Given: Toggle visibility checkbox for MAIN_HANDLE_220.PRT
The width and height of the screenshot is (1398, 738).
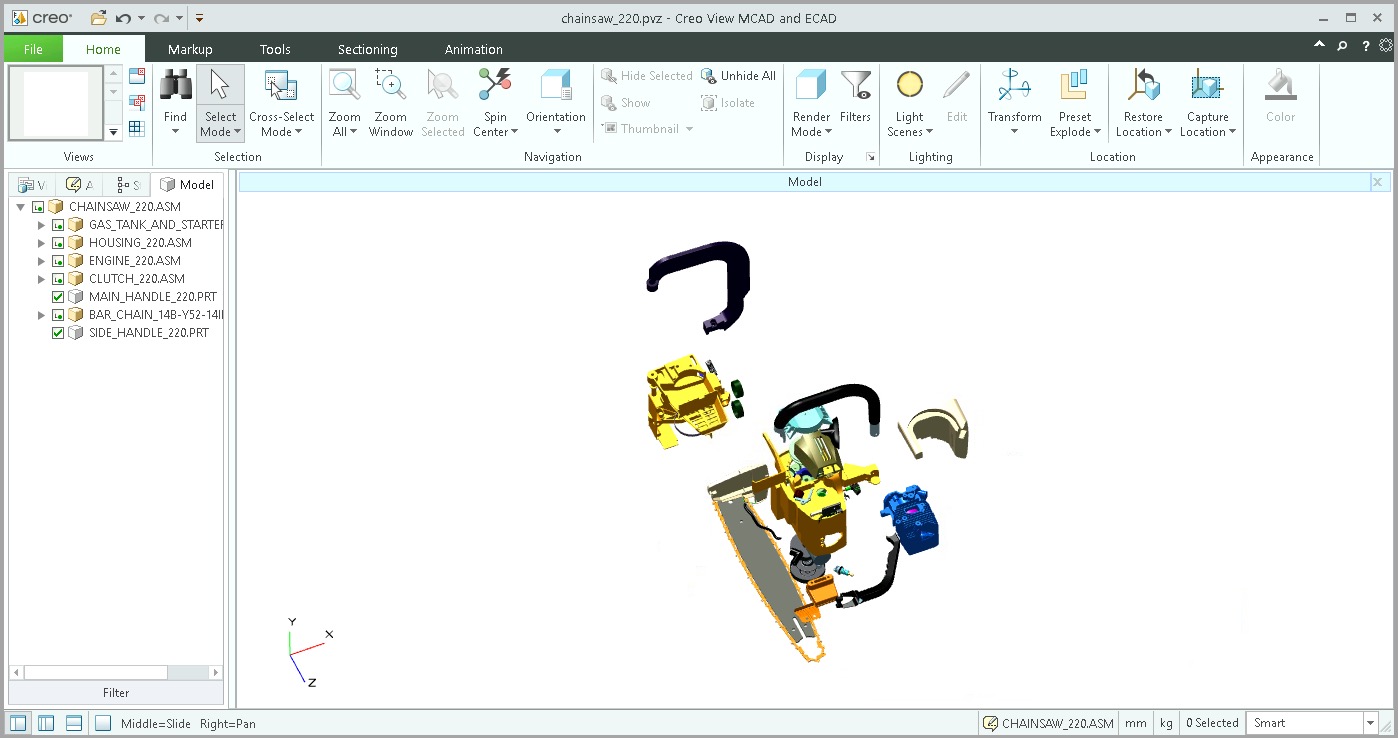Looking at the screenshot, I should [58, 297].
